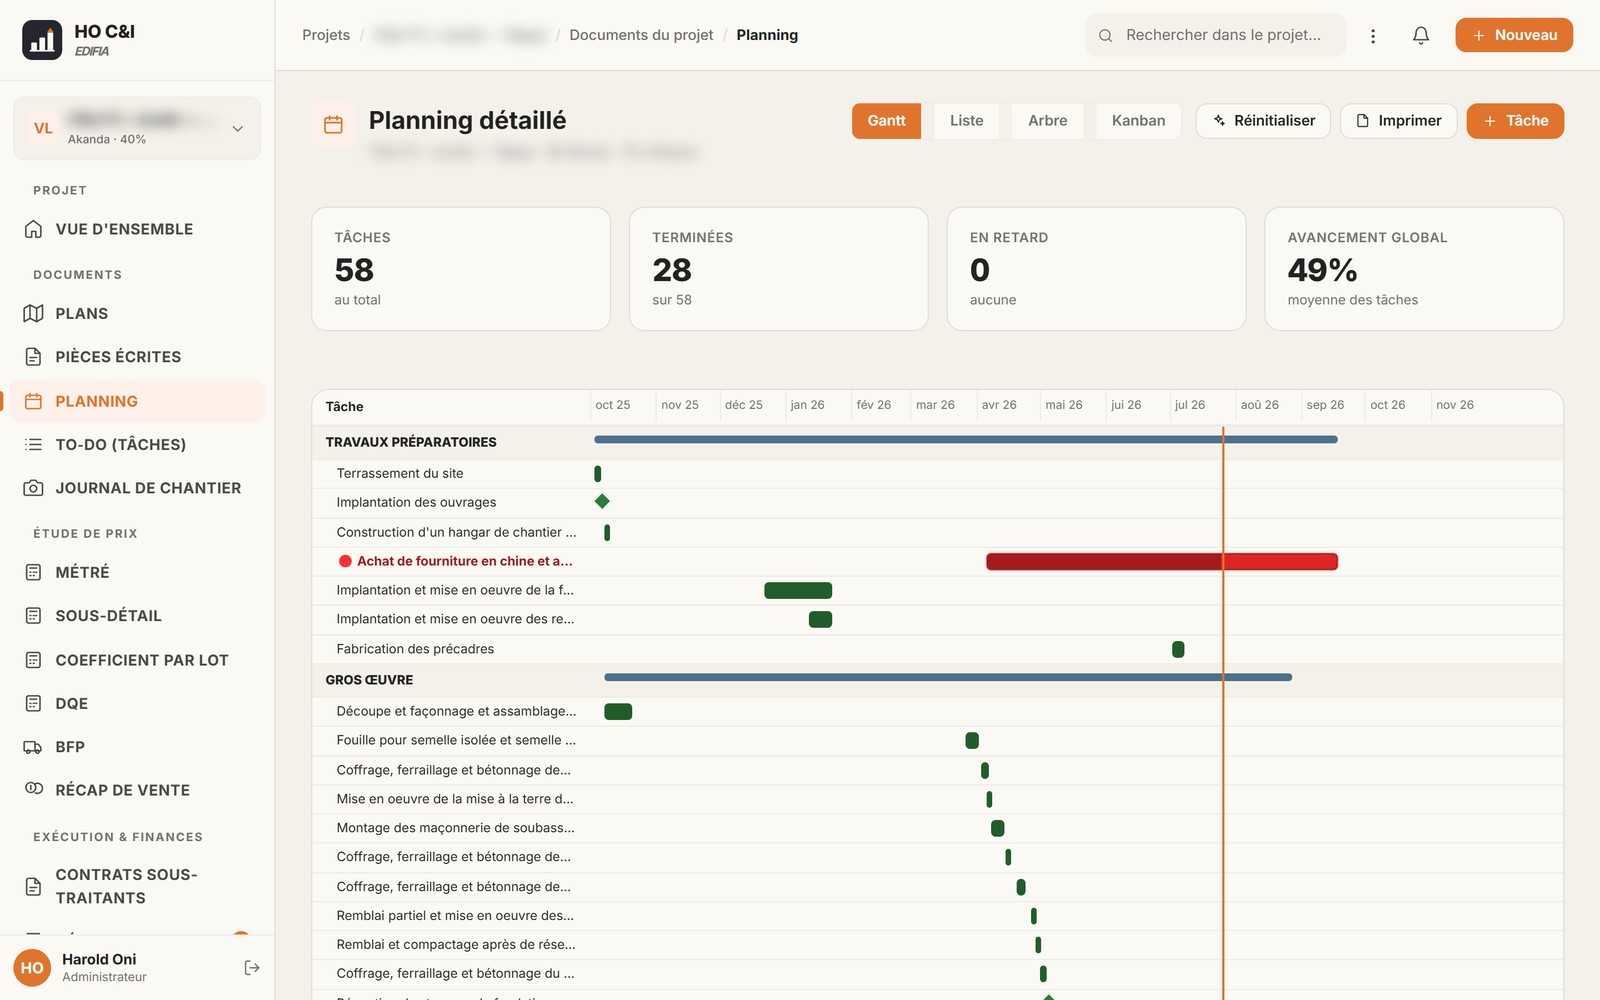Click the Contrats sous-traitants file icon

point(33,886)
